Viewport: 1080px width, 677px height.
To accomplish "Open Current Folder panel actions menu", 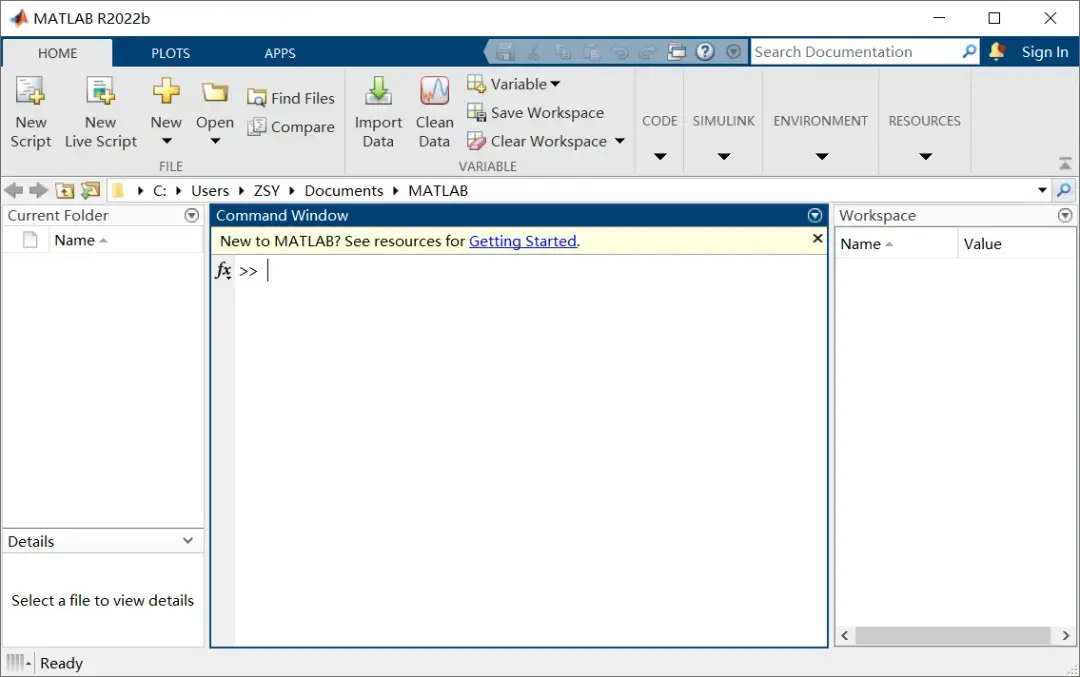I will [x=191, y=216].
